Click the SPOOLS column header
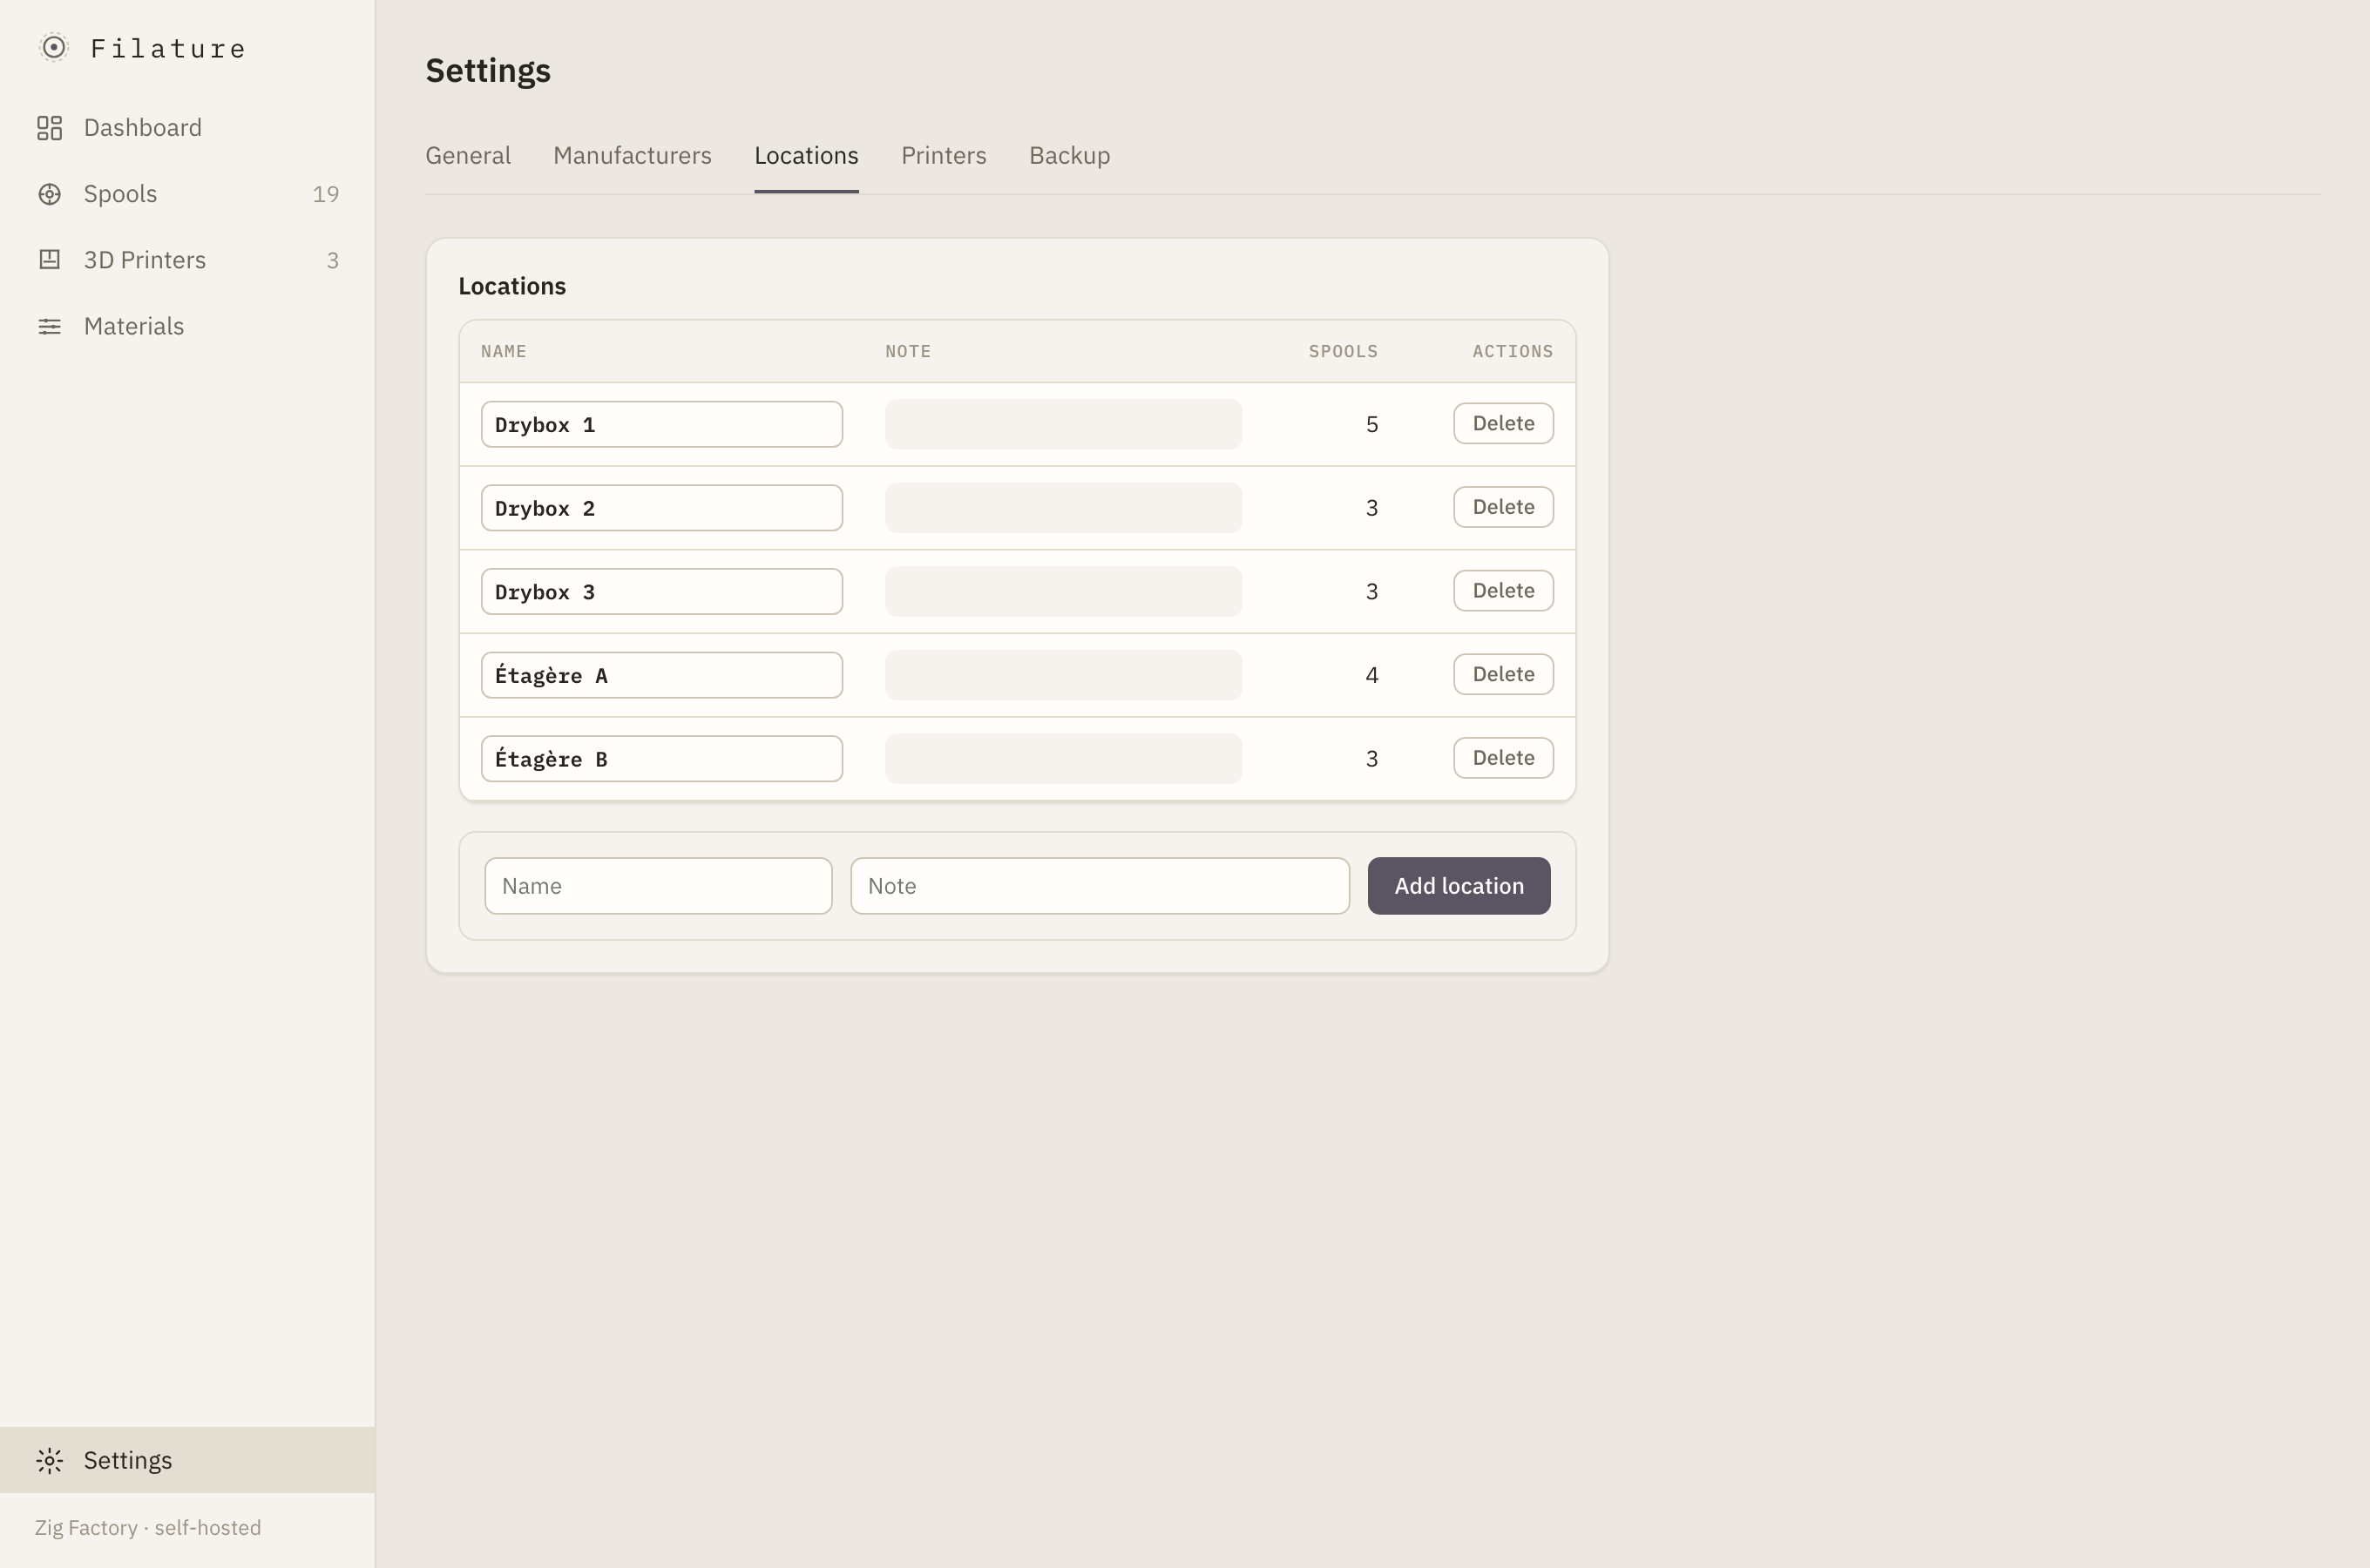This screenshot has width=2370, height=1568. tap(1343, 351)
